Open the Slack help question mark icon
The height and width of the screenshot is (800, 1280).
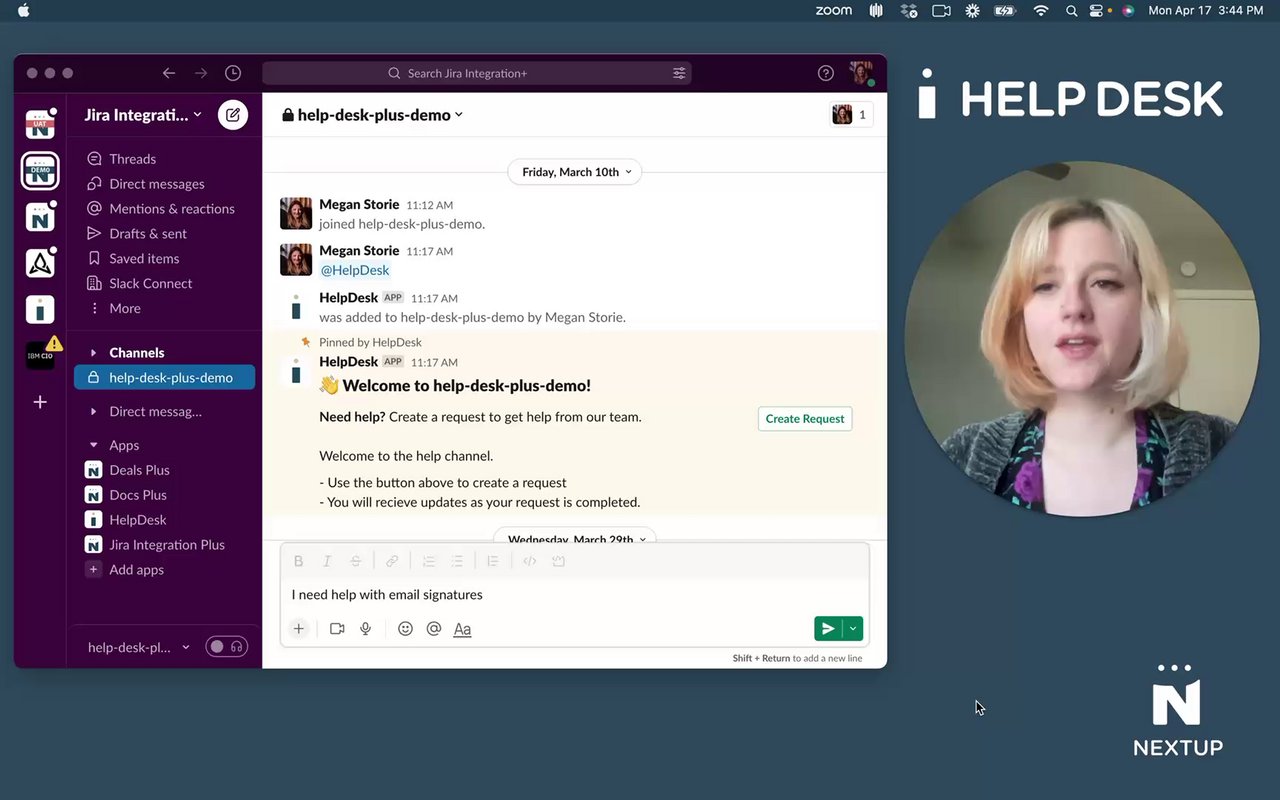click(x=826, y=73)
